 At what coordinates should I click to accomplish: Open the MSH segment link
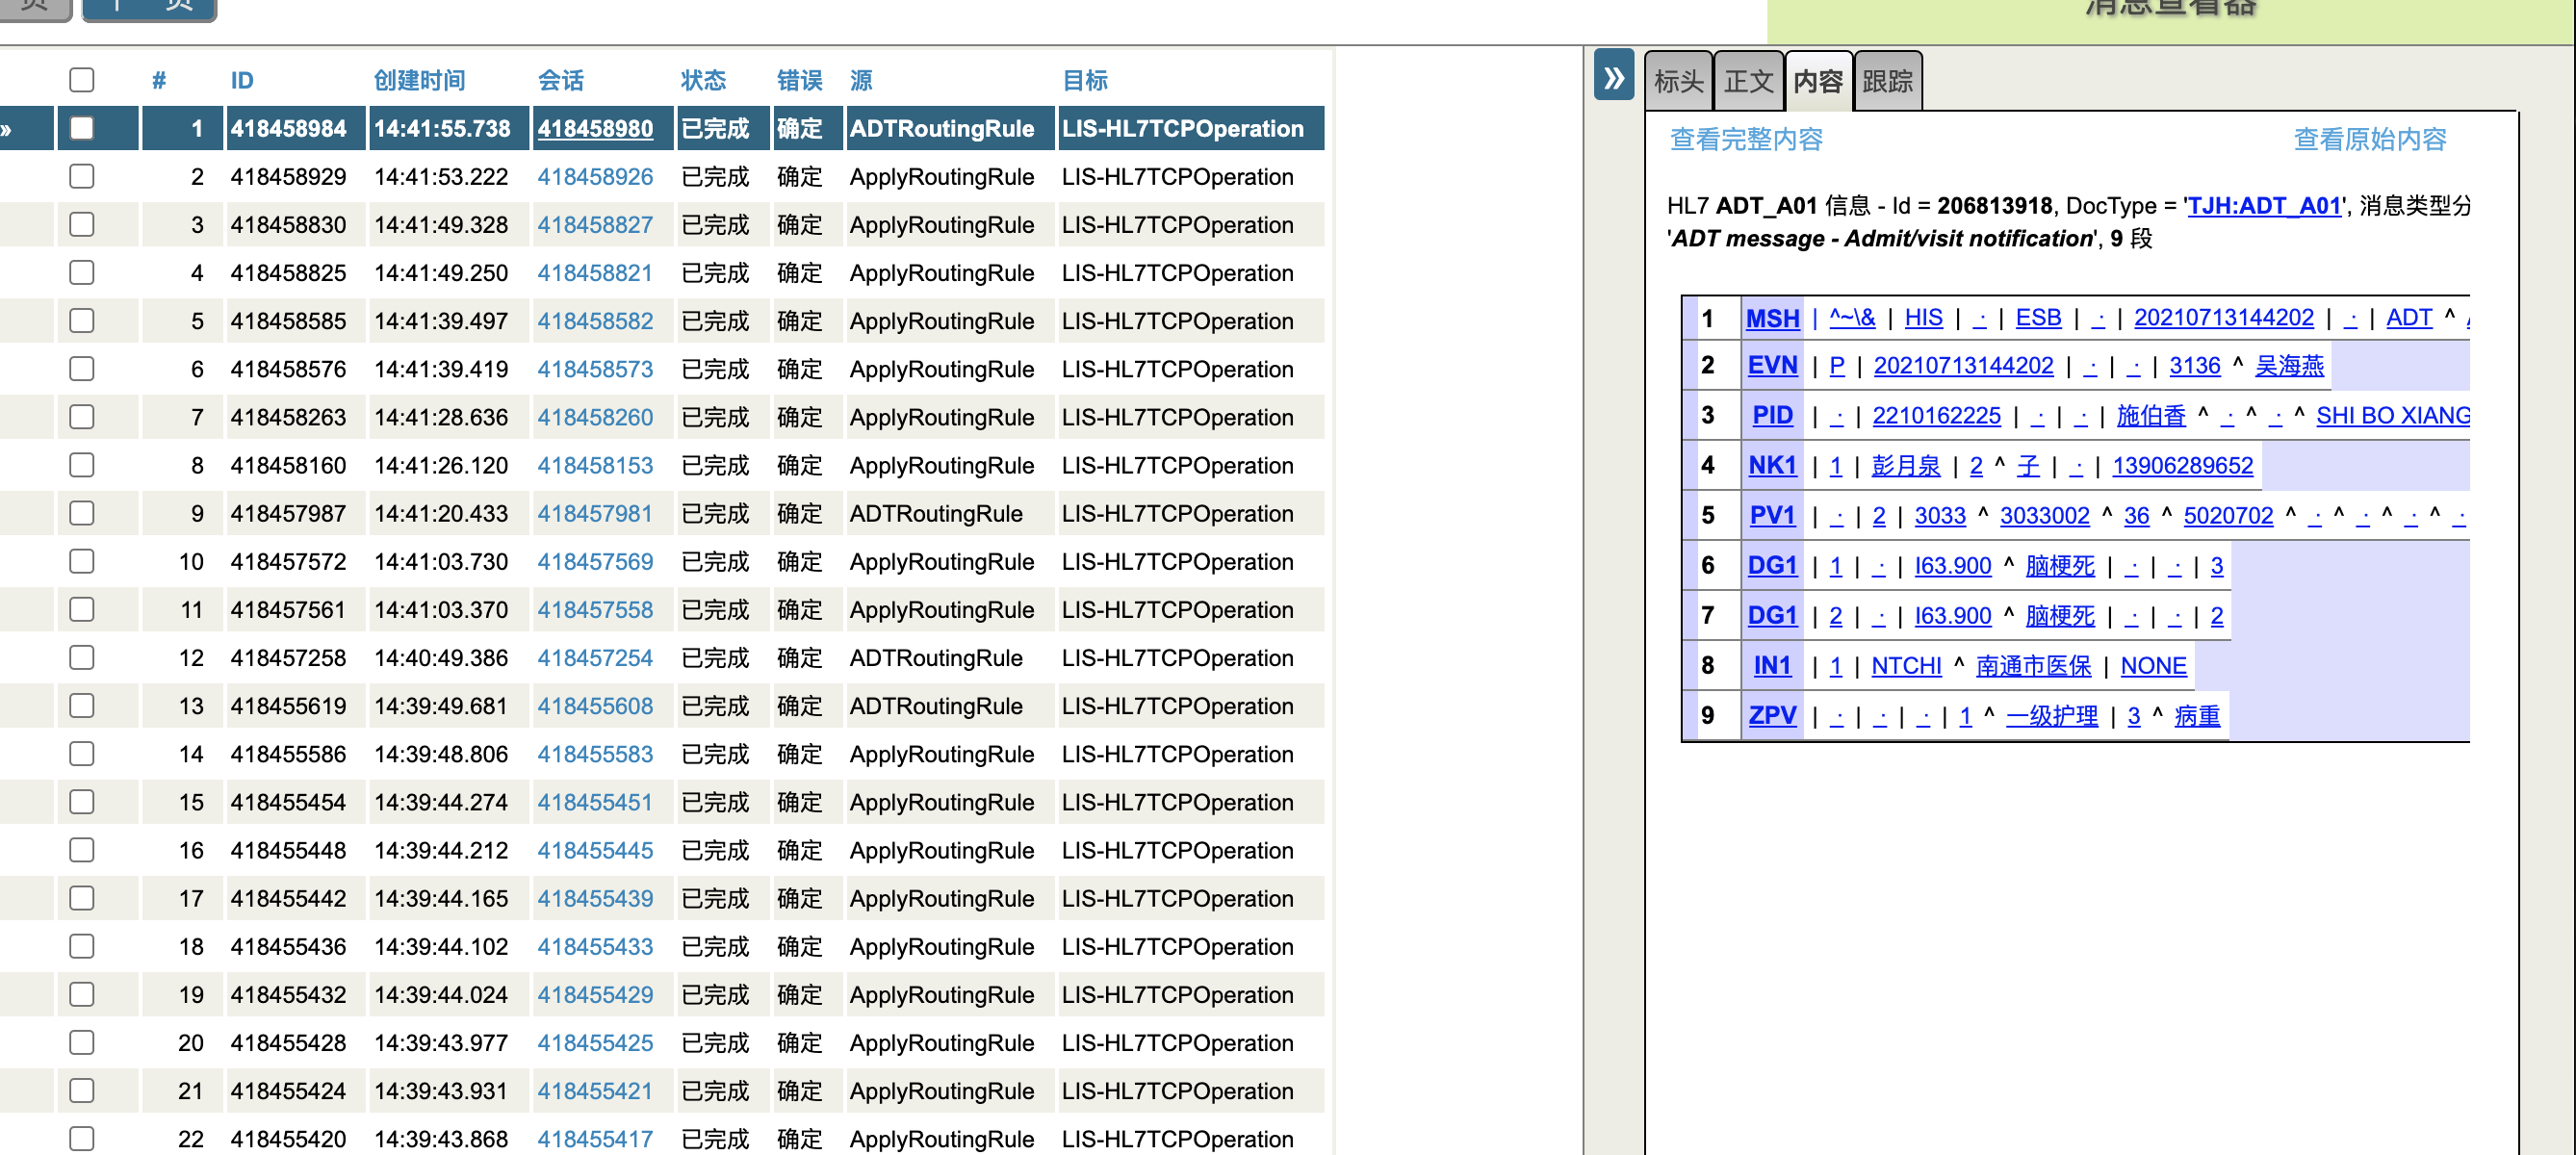(x=1771, y=318)
